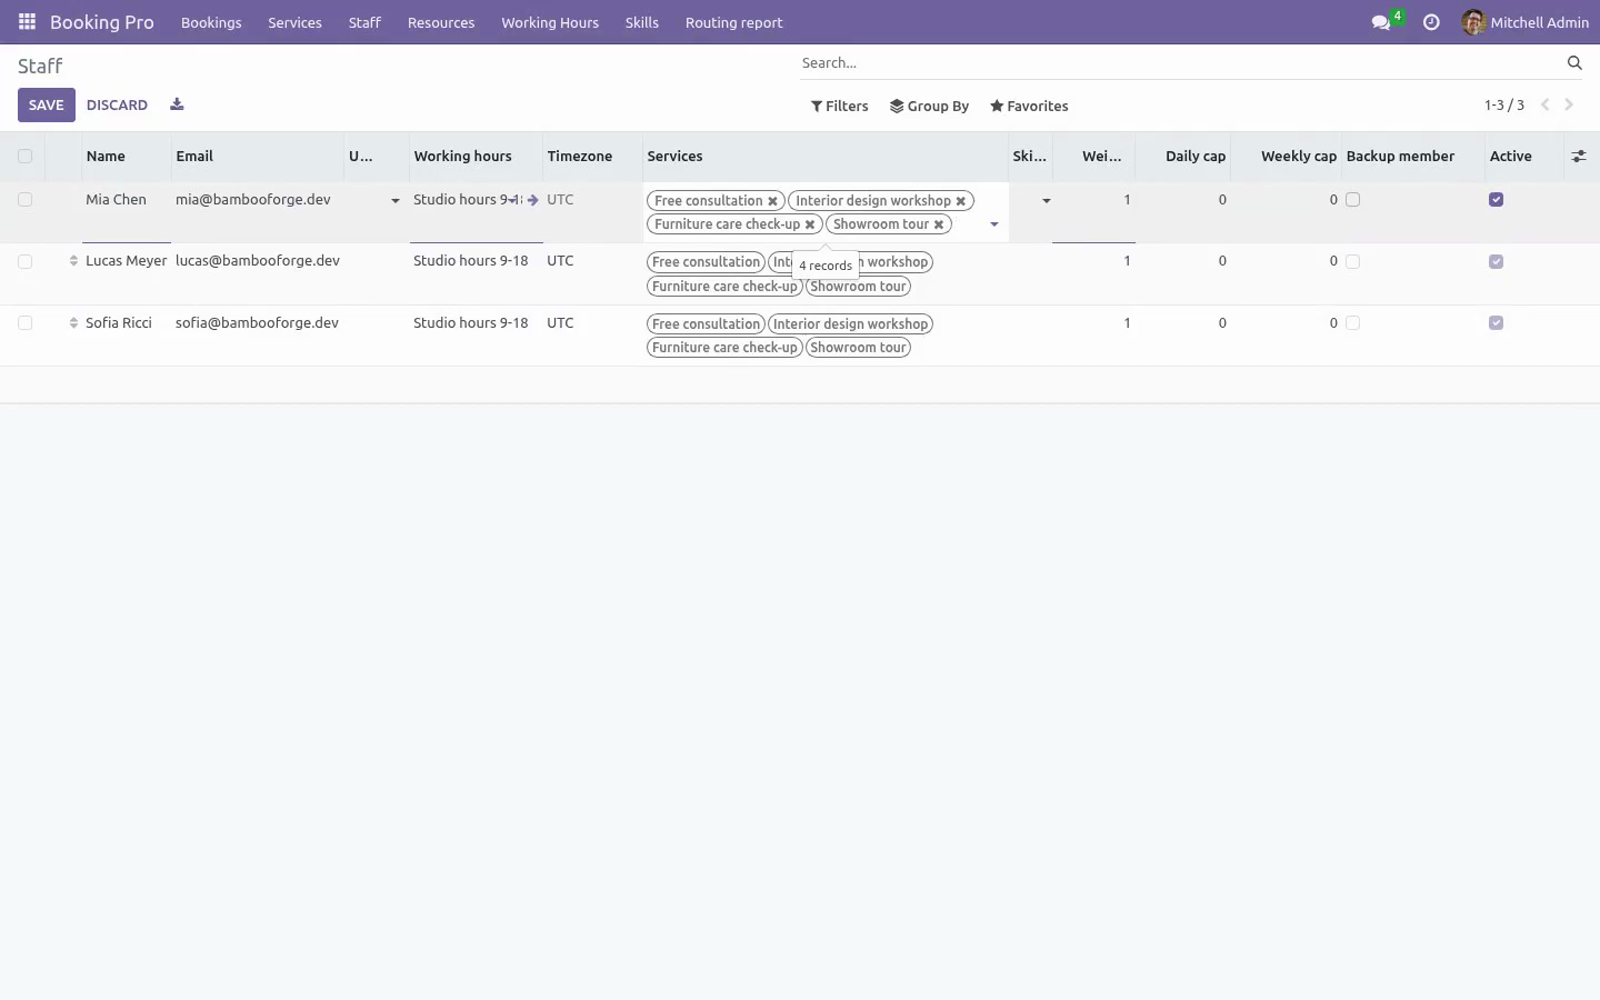This screenshot has height=1000, width=1600.
Task: Open the activities clock icon
Action: click(x=1431, y=22)
